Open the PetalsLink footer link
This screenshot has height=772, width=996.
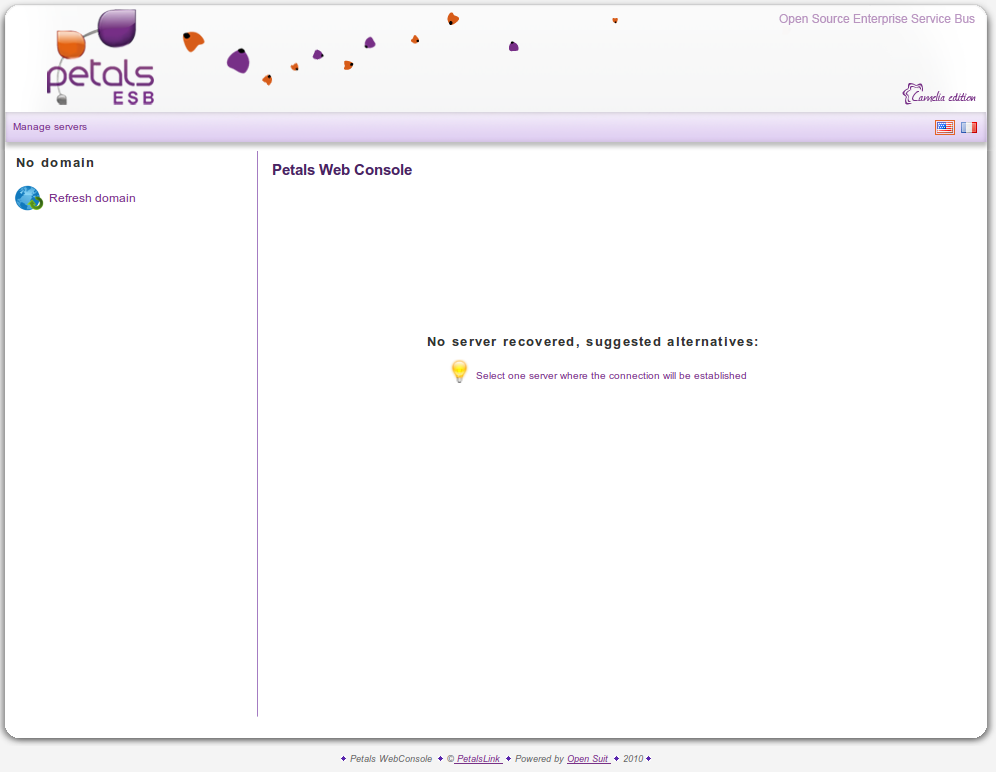tap(478, 759)
